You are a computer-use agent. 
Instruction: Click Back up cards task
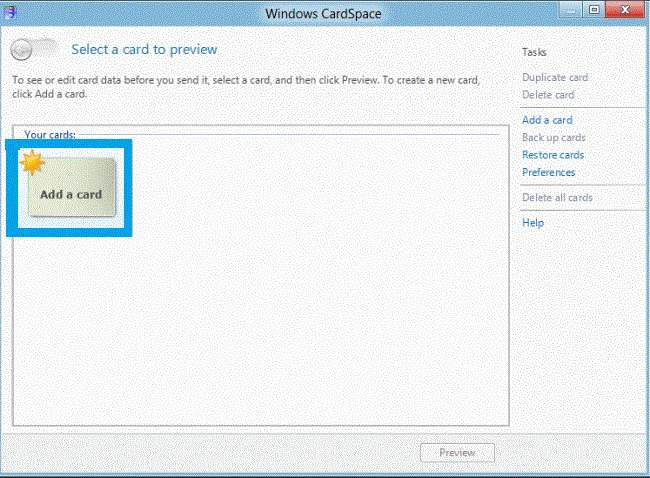554,138
